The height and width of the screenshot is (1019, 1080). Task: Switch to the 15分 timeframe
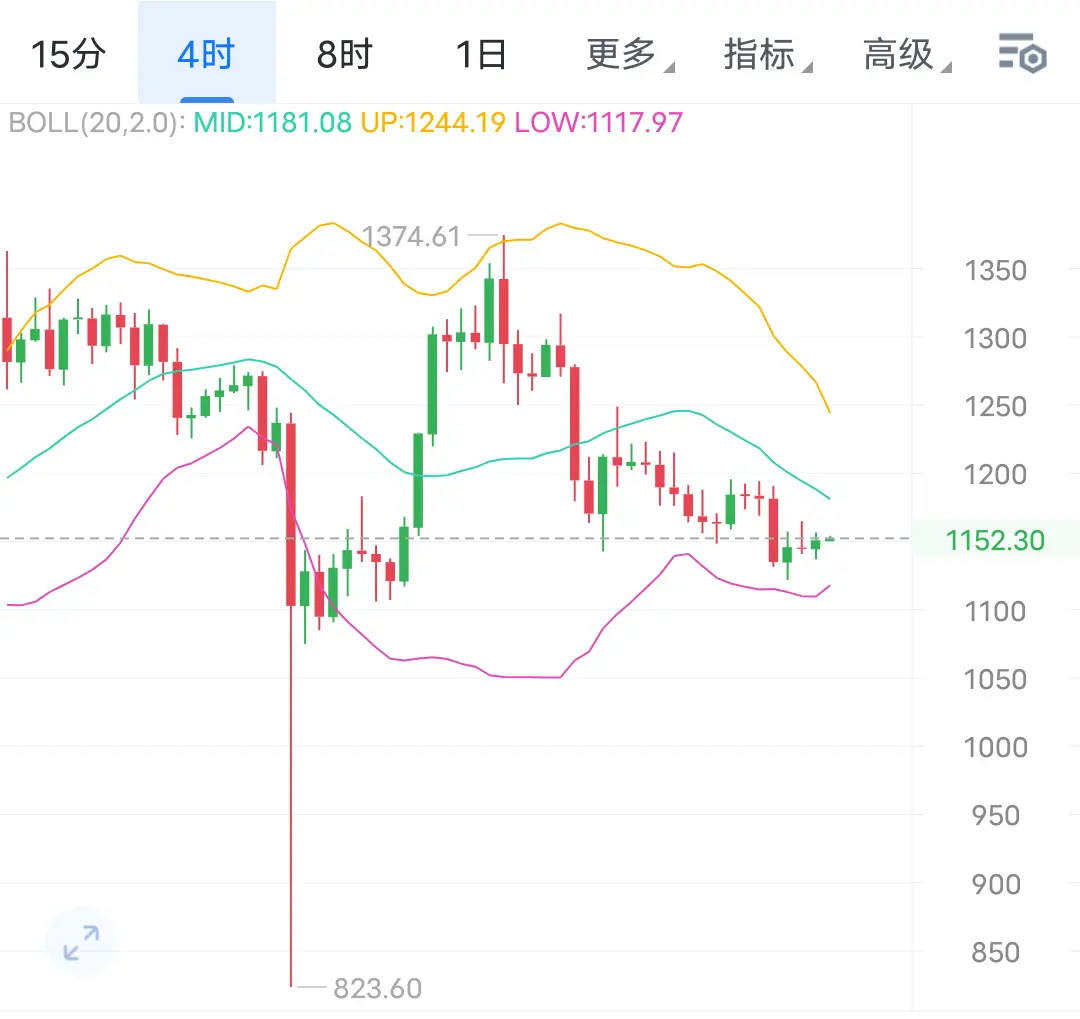point(67,54)
